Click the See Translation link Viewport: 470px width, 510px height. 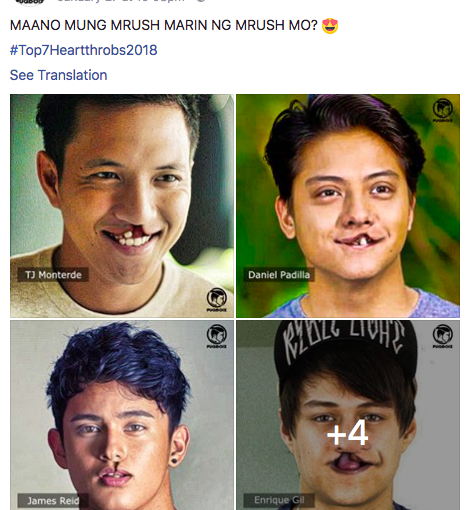(58, 75)
